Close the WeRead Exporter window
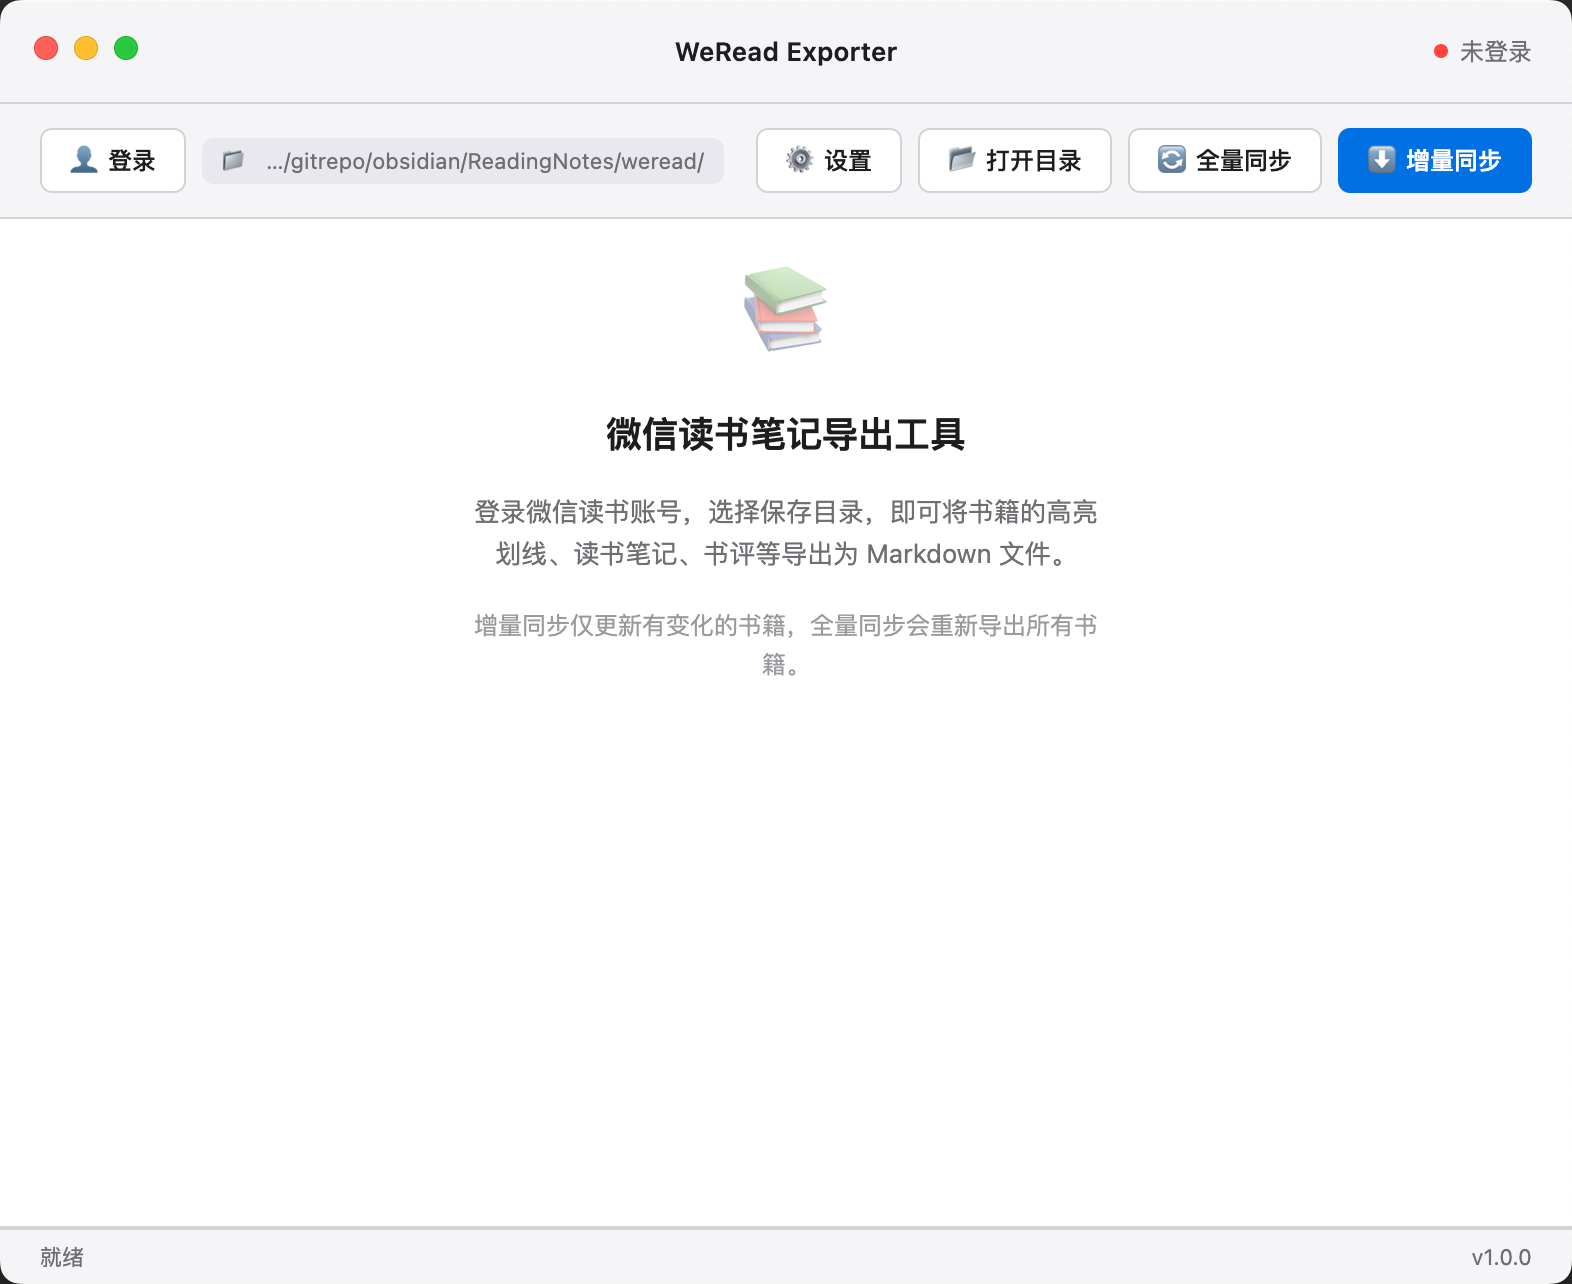Image resolution: width=1572 pixels, height=1284 pixels. [46, 48]
